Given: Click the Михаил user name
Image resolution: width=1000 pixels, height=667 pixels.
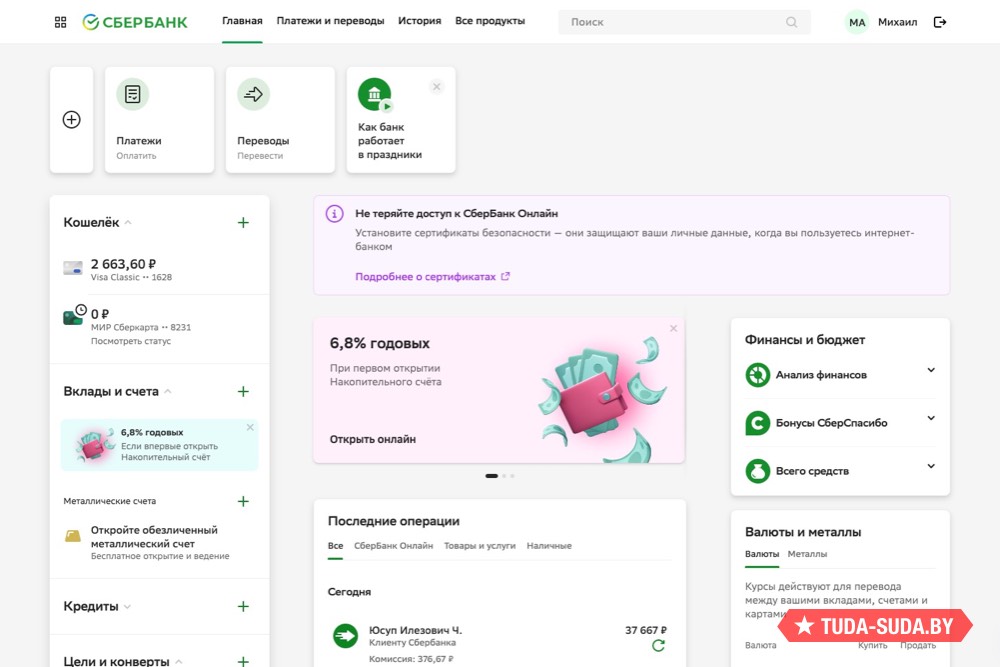Looking at the screenshot, I should click(x=897, y=22).
